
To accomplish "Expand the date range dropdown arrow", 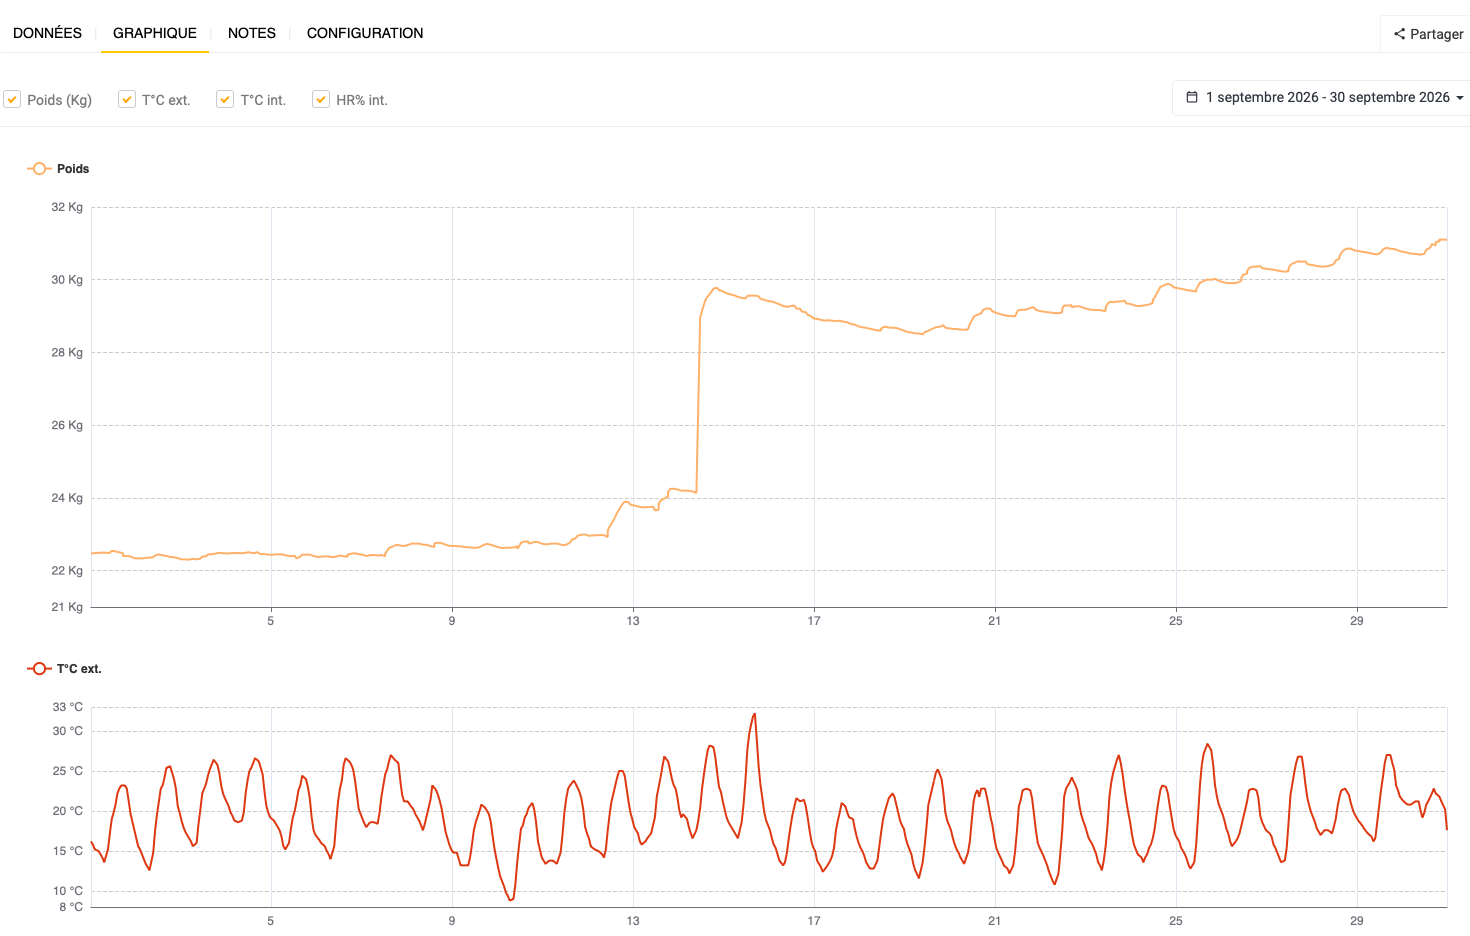I will 1460,98.
